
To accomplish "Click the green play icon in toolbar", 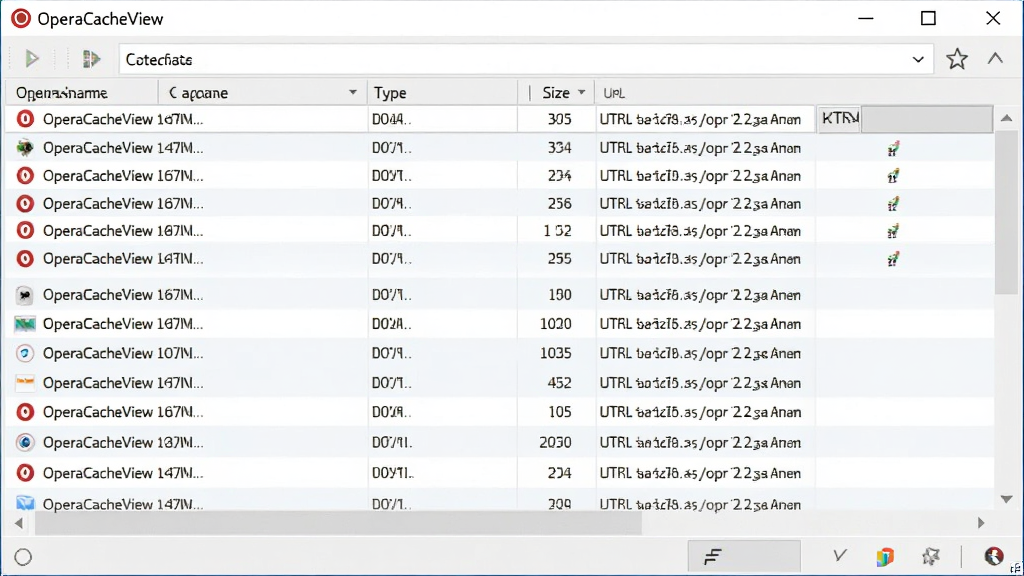I will tap(31, 59).
